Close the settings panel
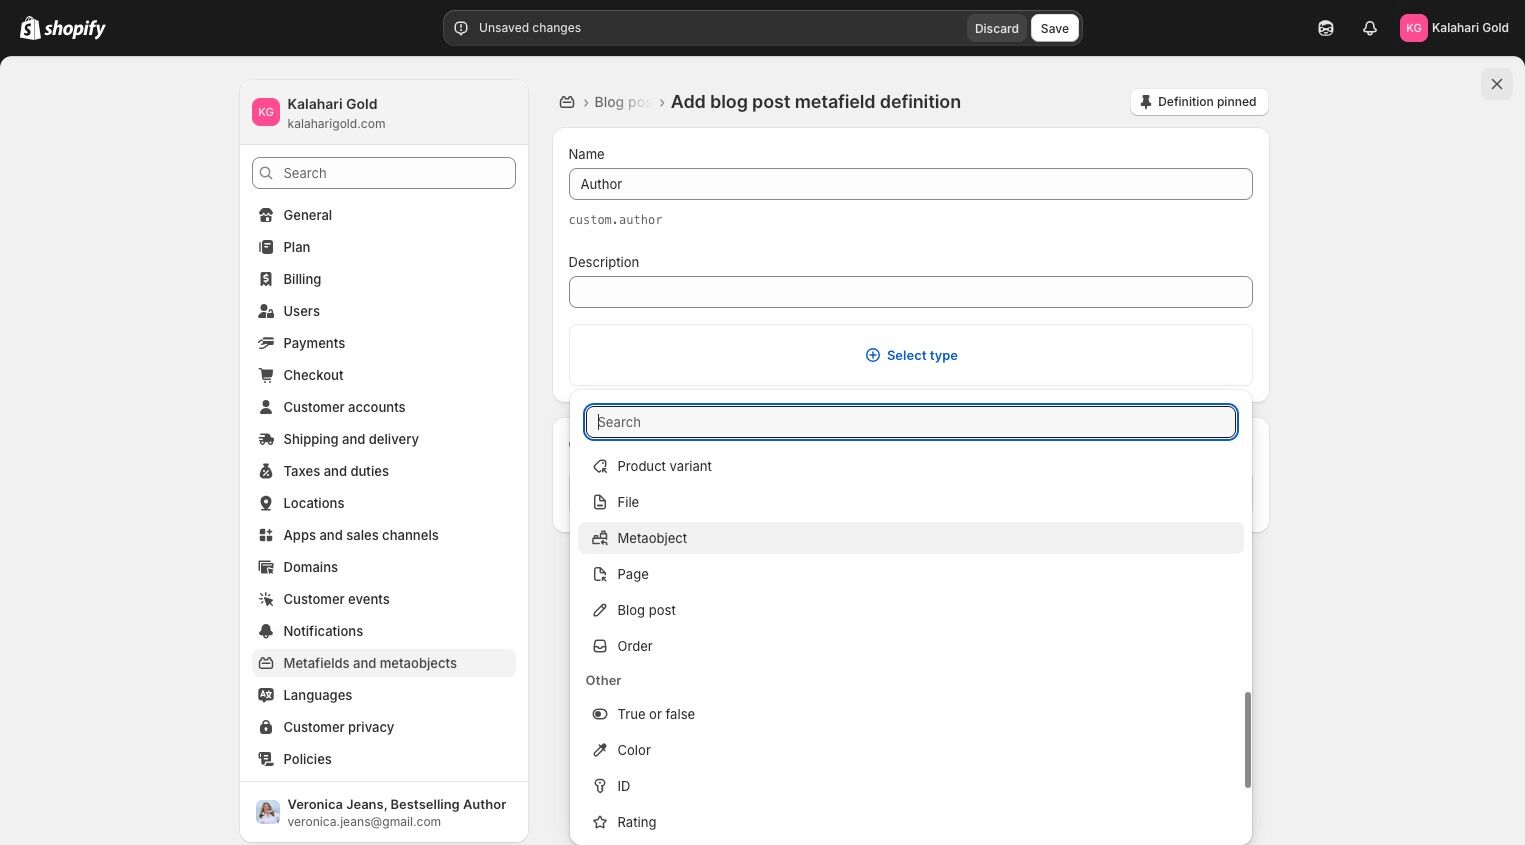This screenshot has width=1525, height=845. pyautogui.click(x=1496, y=84)
